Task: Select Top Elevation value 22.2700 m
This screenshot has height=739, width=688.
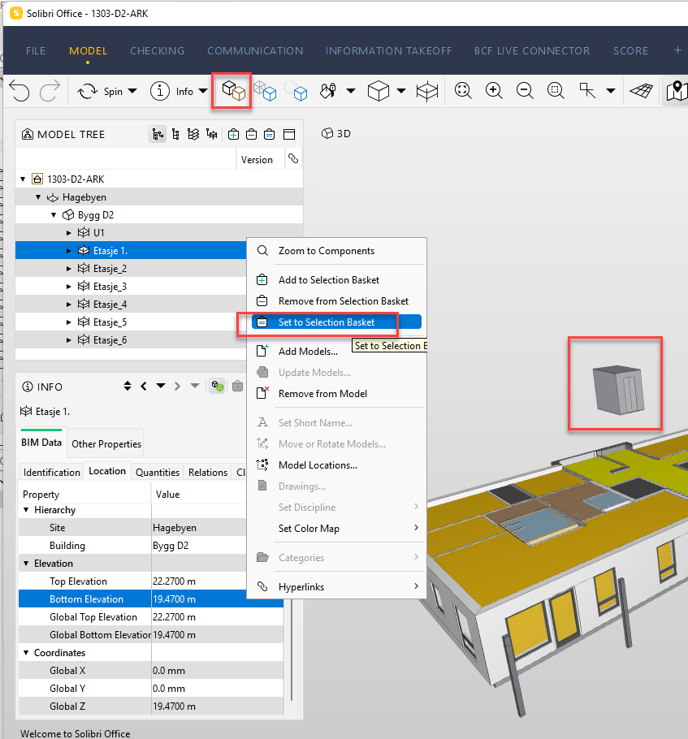Action: pos(174,582)
